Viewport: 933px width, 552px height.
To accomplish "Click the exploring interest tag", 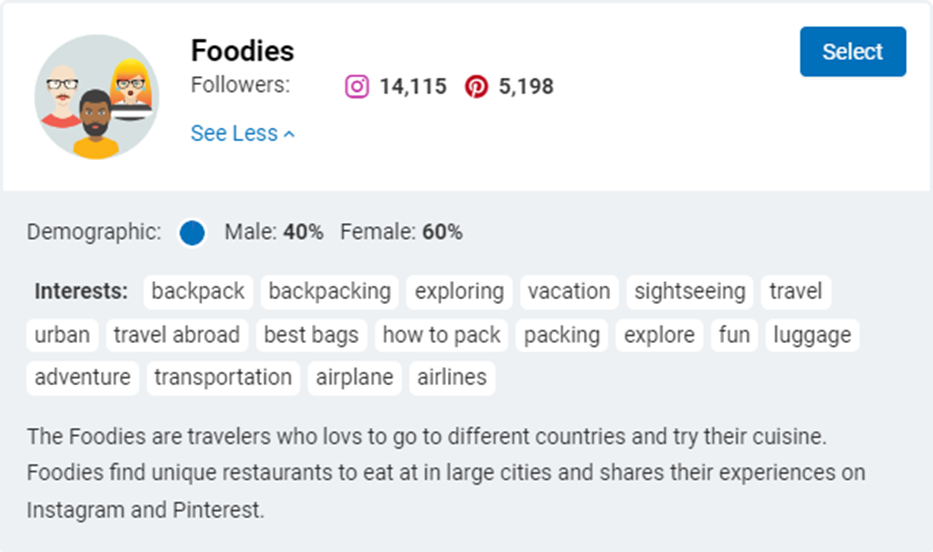I will (459, 292).
